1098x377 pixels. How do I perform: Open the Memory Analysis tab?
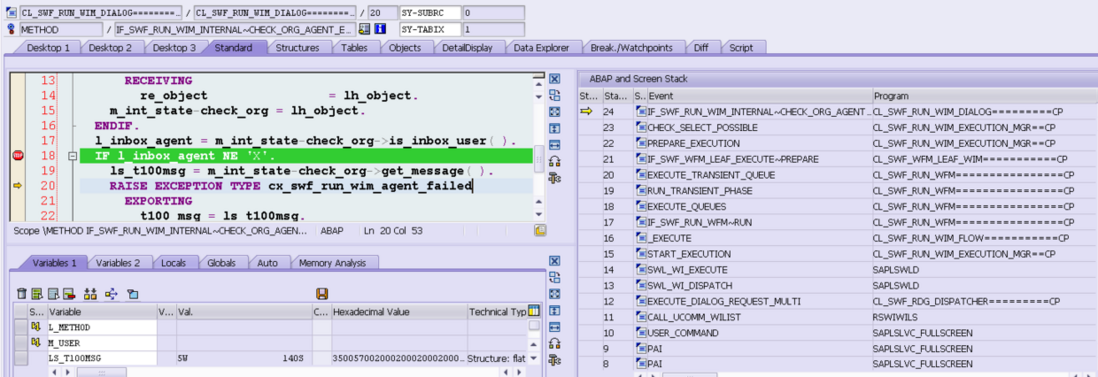[332, 263]
